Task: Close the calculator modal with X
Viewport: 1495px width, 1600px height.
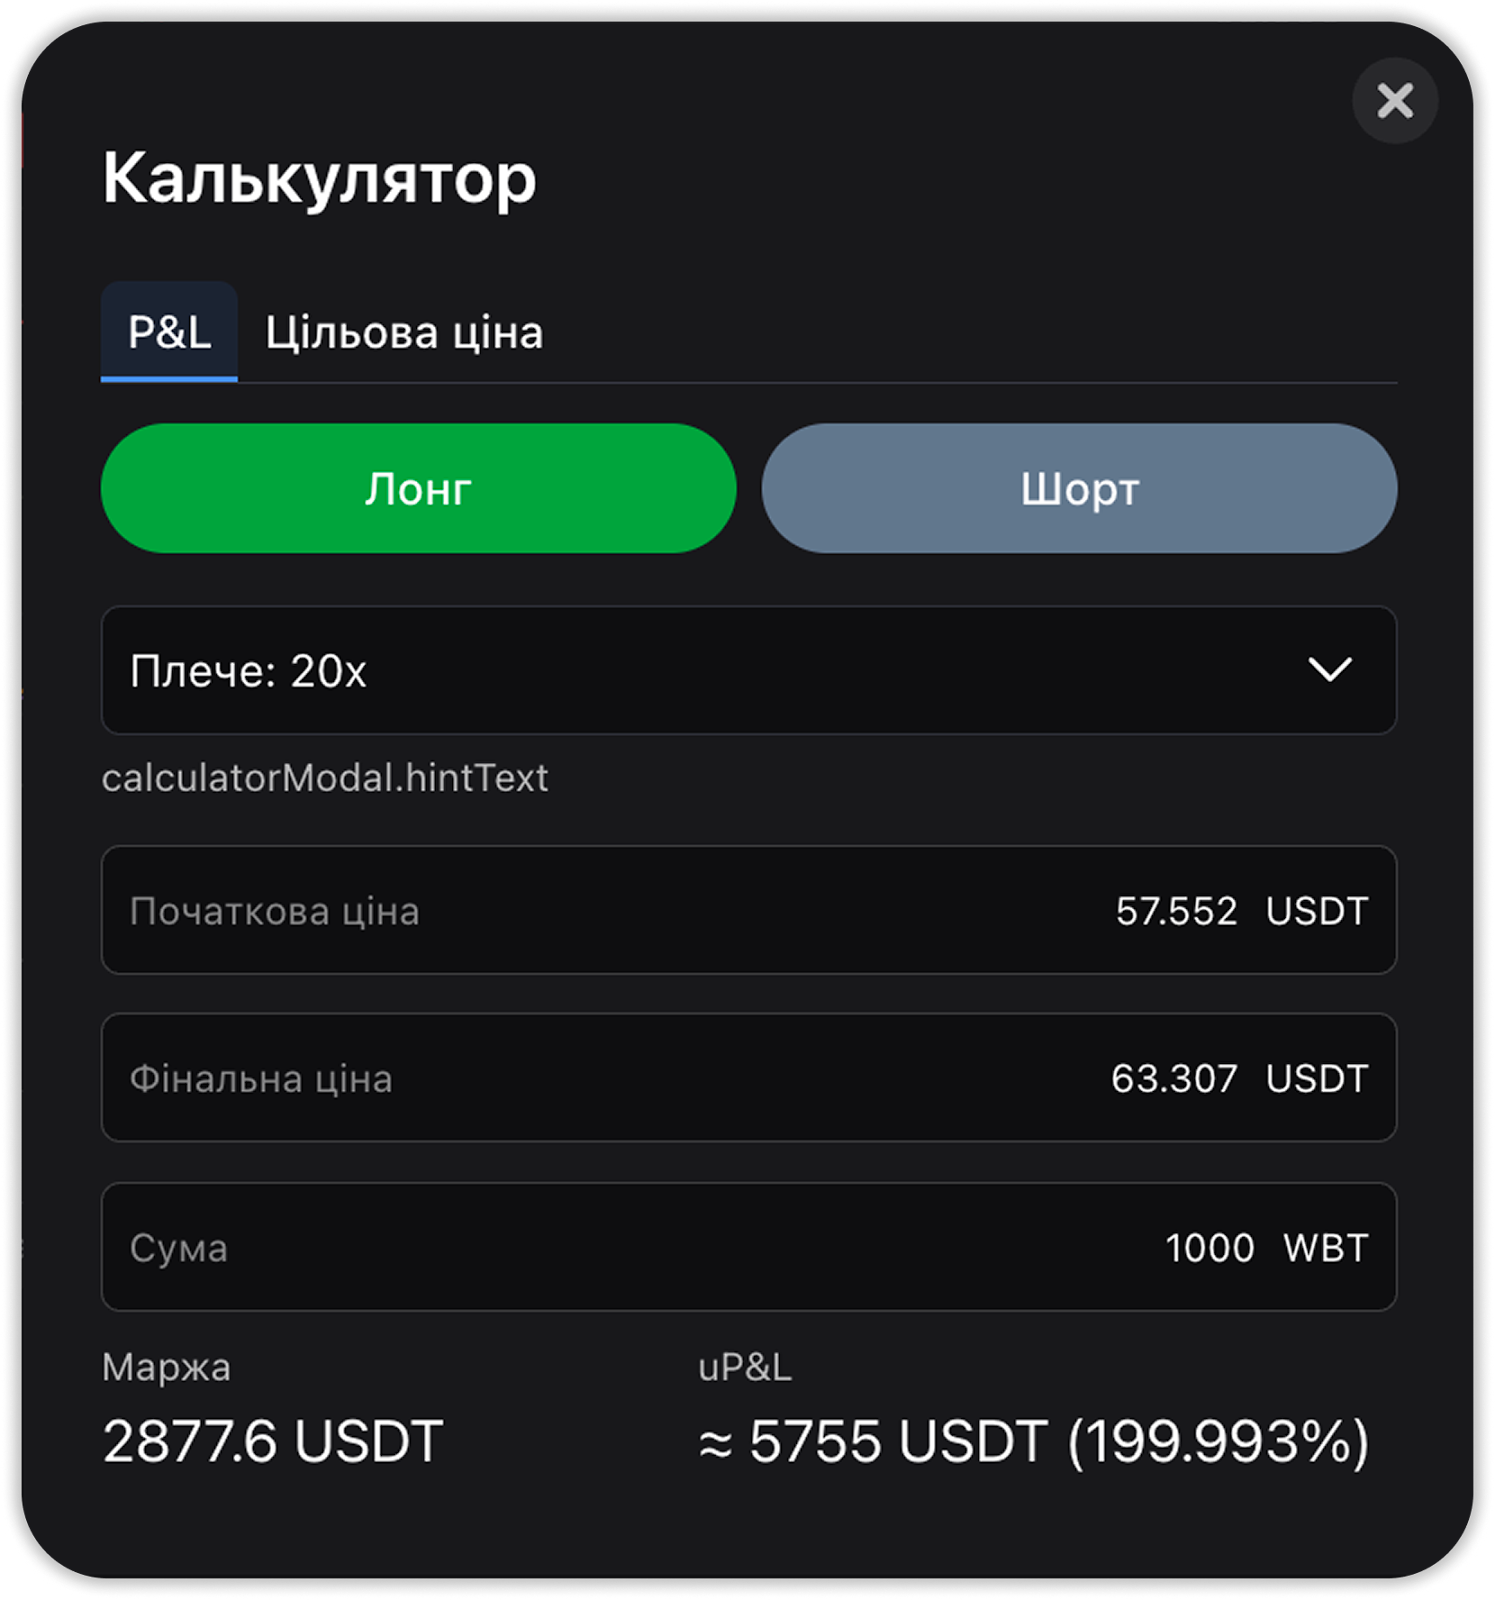Action: [x=1395, y=100]
